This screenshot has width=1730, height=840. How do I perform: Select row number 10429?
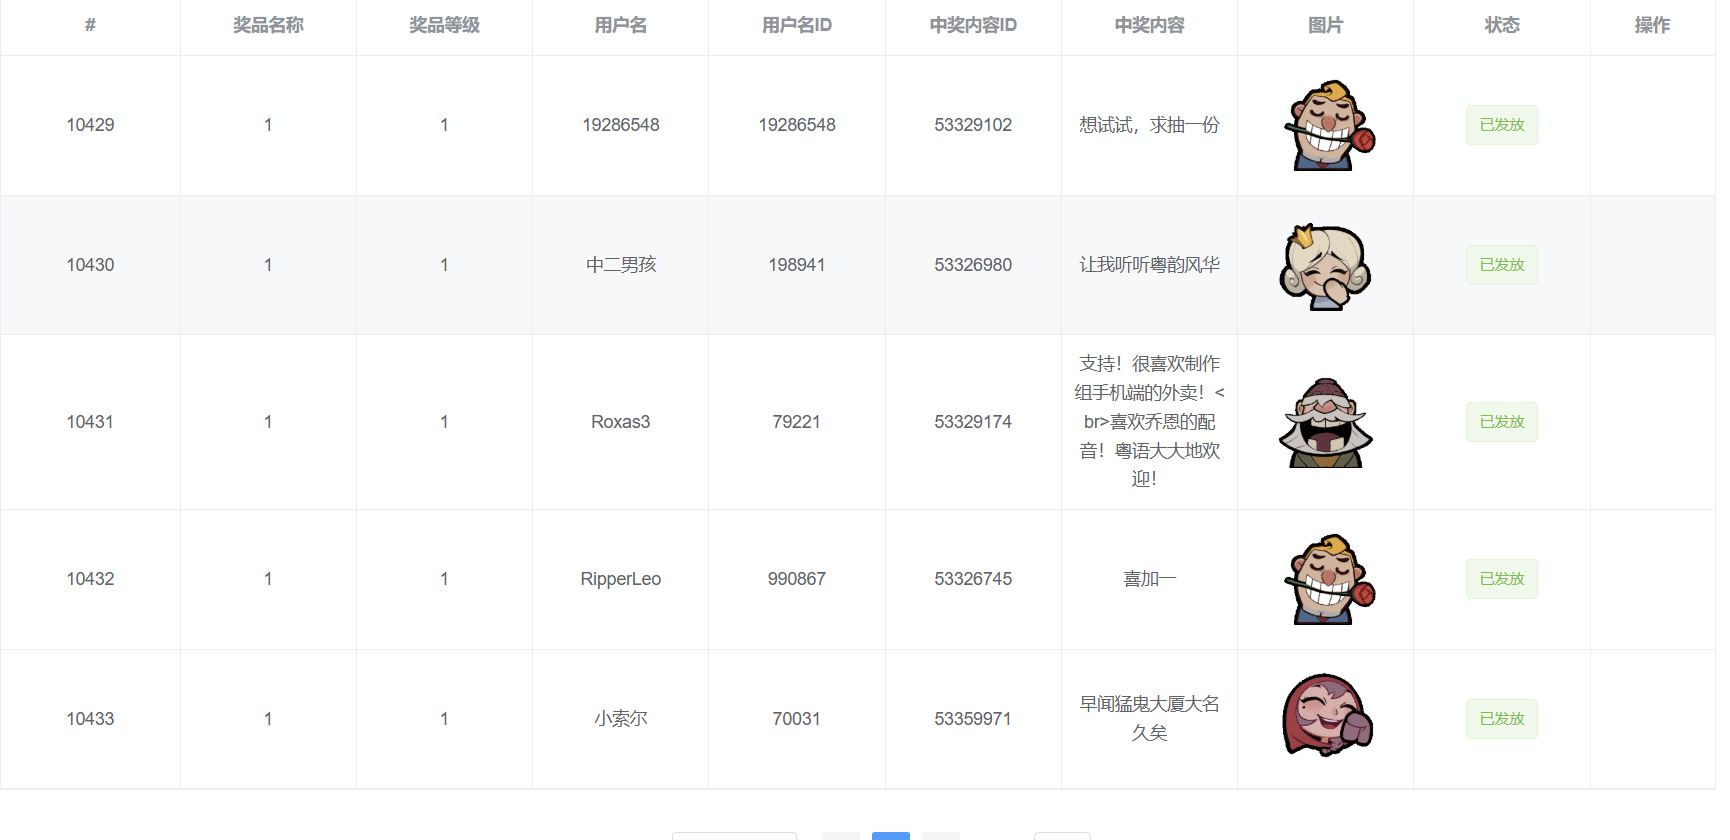click(x=90, y=125)
